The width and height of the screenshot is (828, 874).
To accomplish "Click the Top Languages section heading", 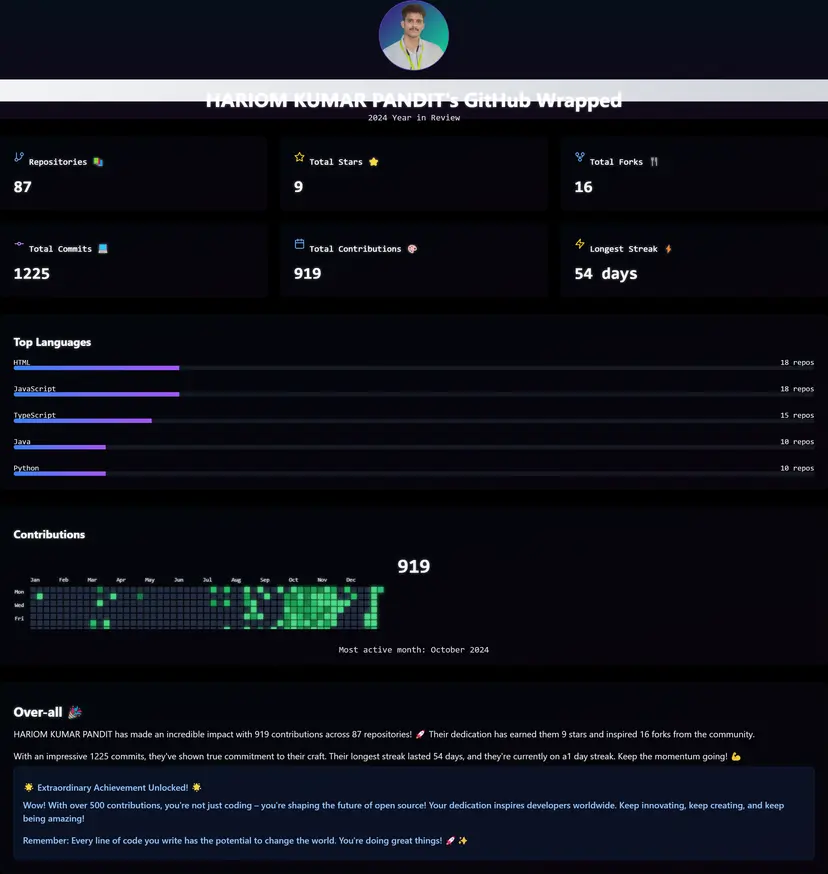I will [52, 341].
